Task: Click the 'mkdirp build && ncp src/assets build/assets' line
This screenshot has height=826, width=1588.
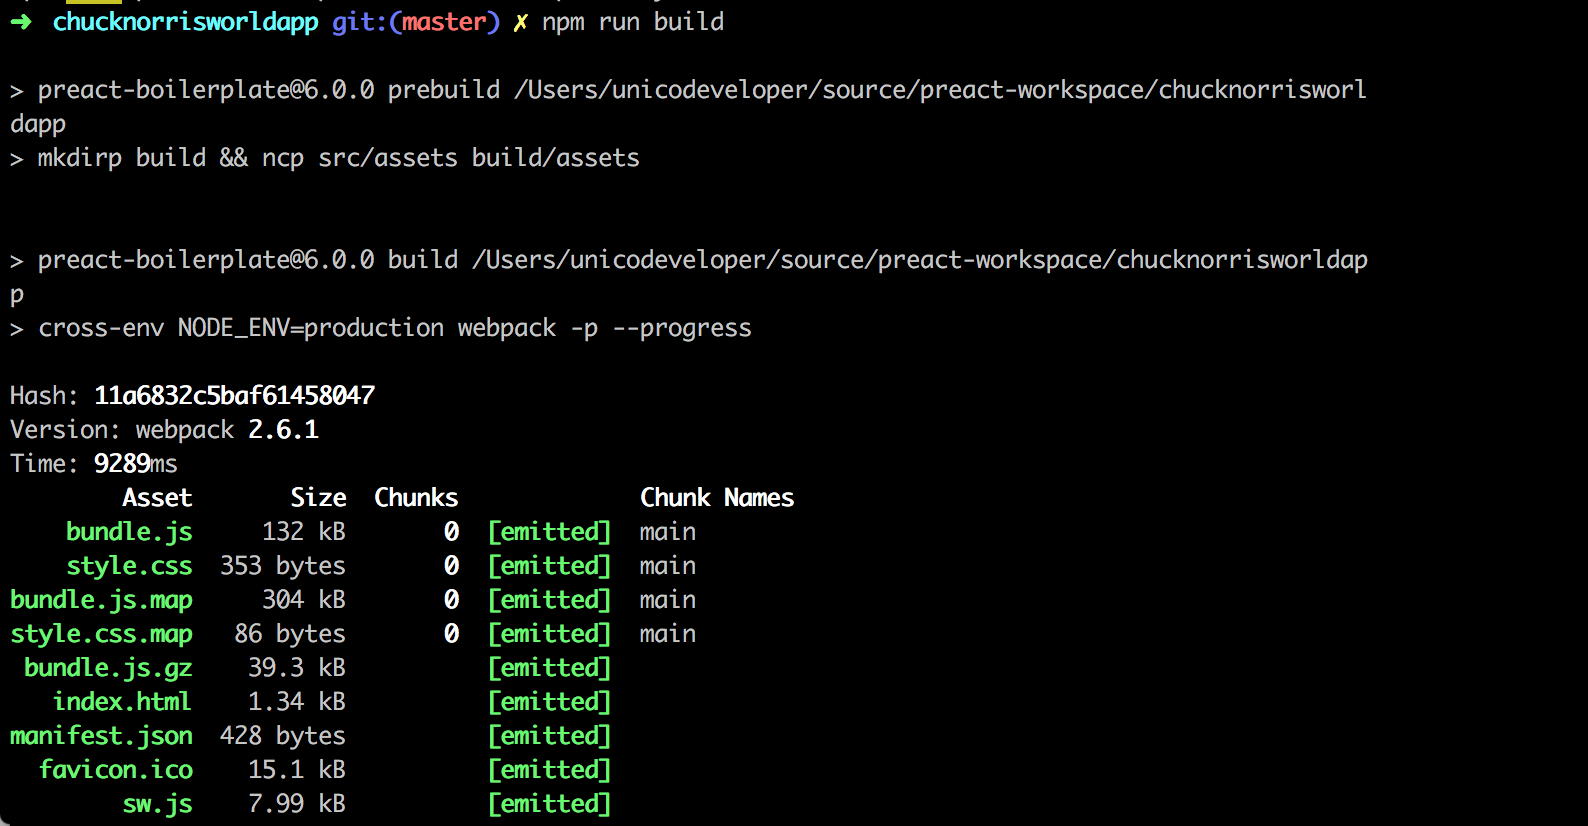Action: coord(325,158)
